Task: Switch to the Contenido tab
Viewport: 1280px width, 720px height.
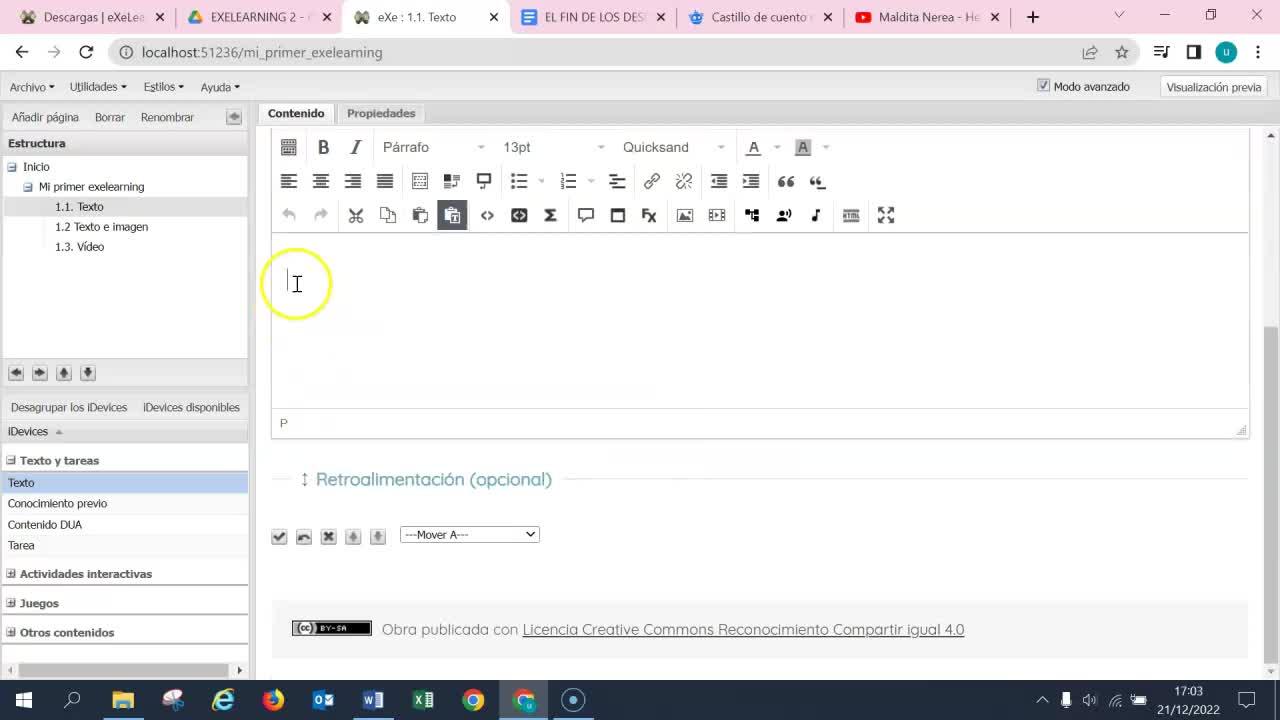Action: (x=296, y=113)
